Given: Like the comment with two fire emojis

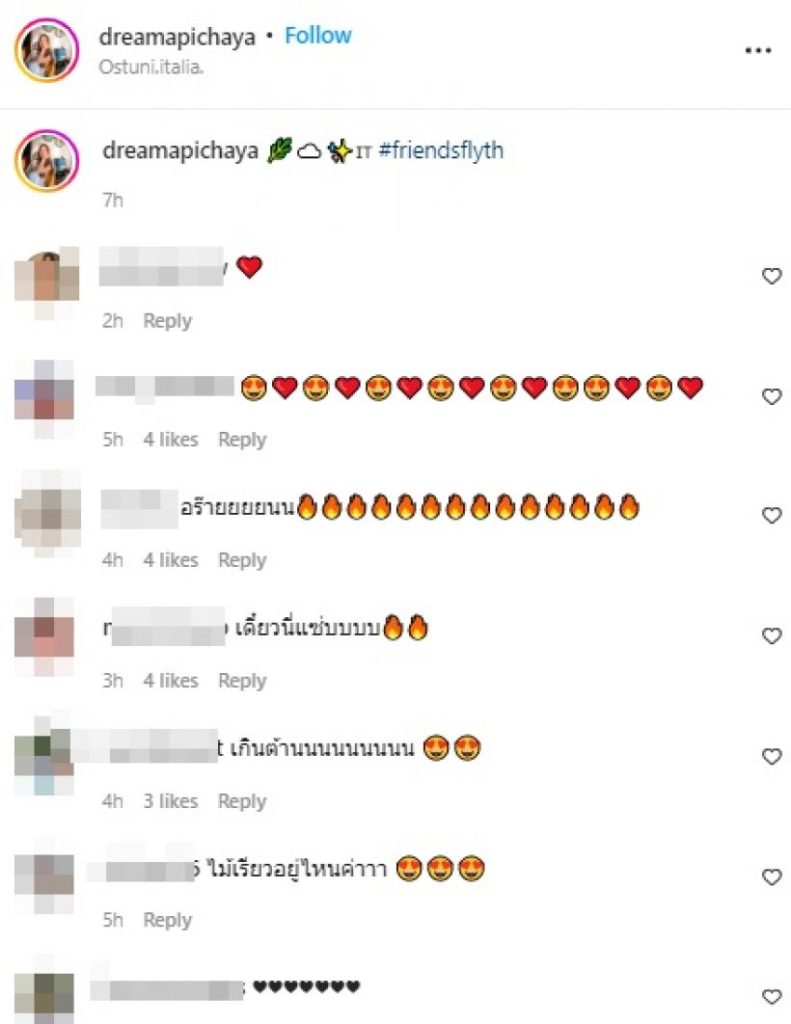Looking at the screenshot, I should click(771, 636).
